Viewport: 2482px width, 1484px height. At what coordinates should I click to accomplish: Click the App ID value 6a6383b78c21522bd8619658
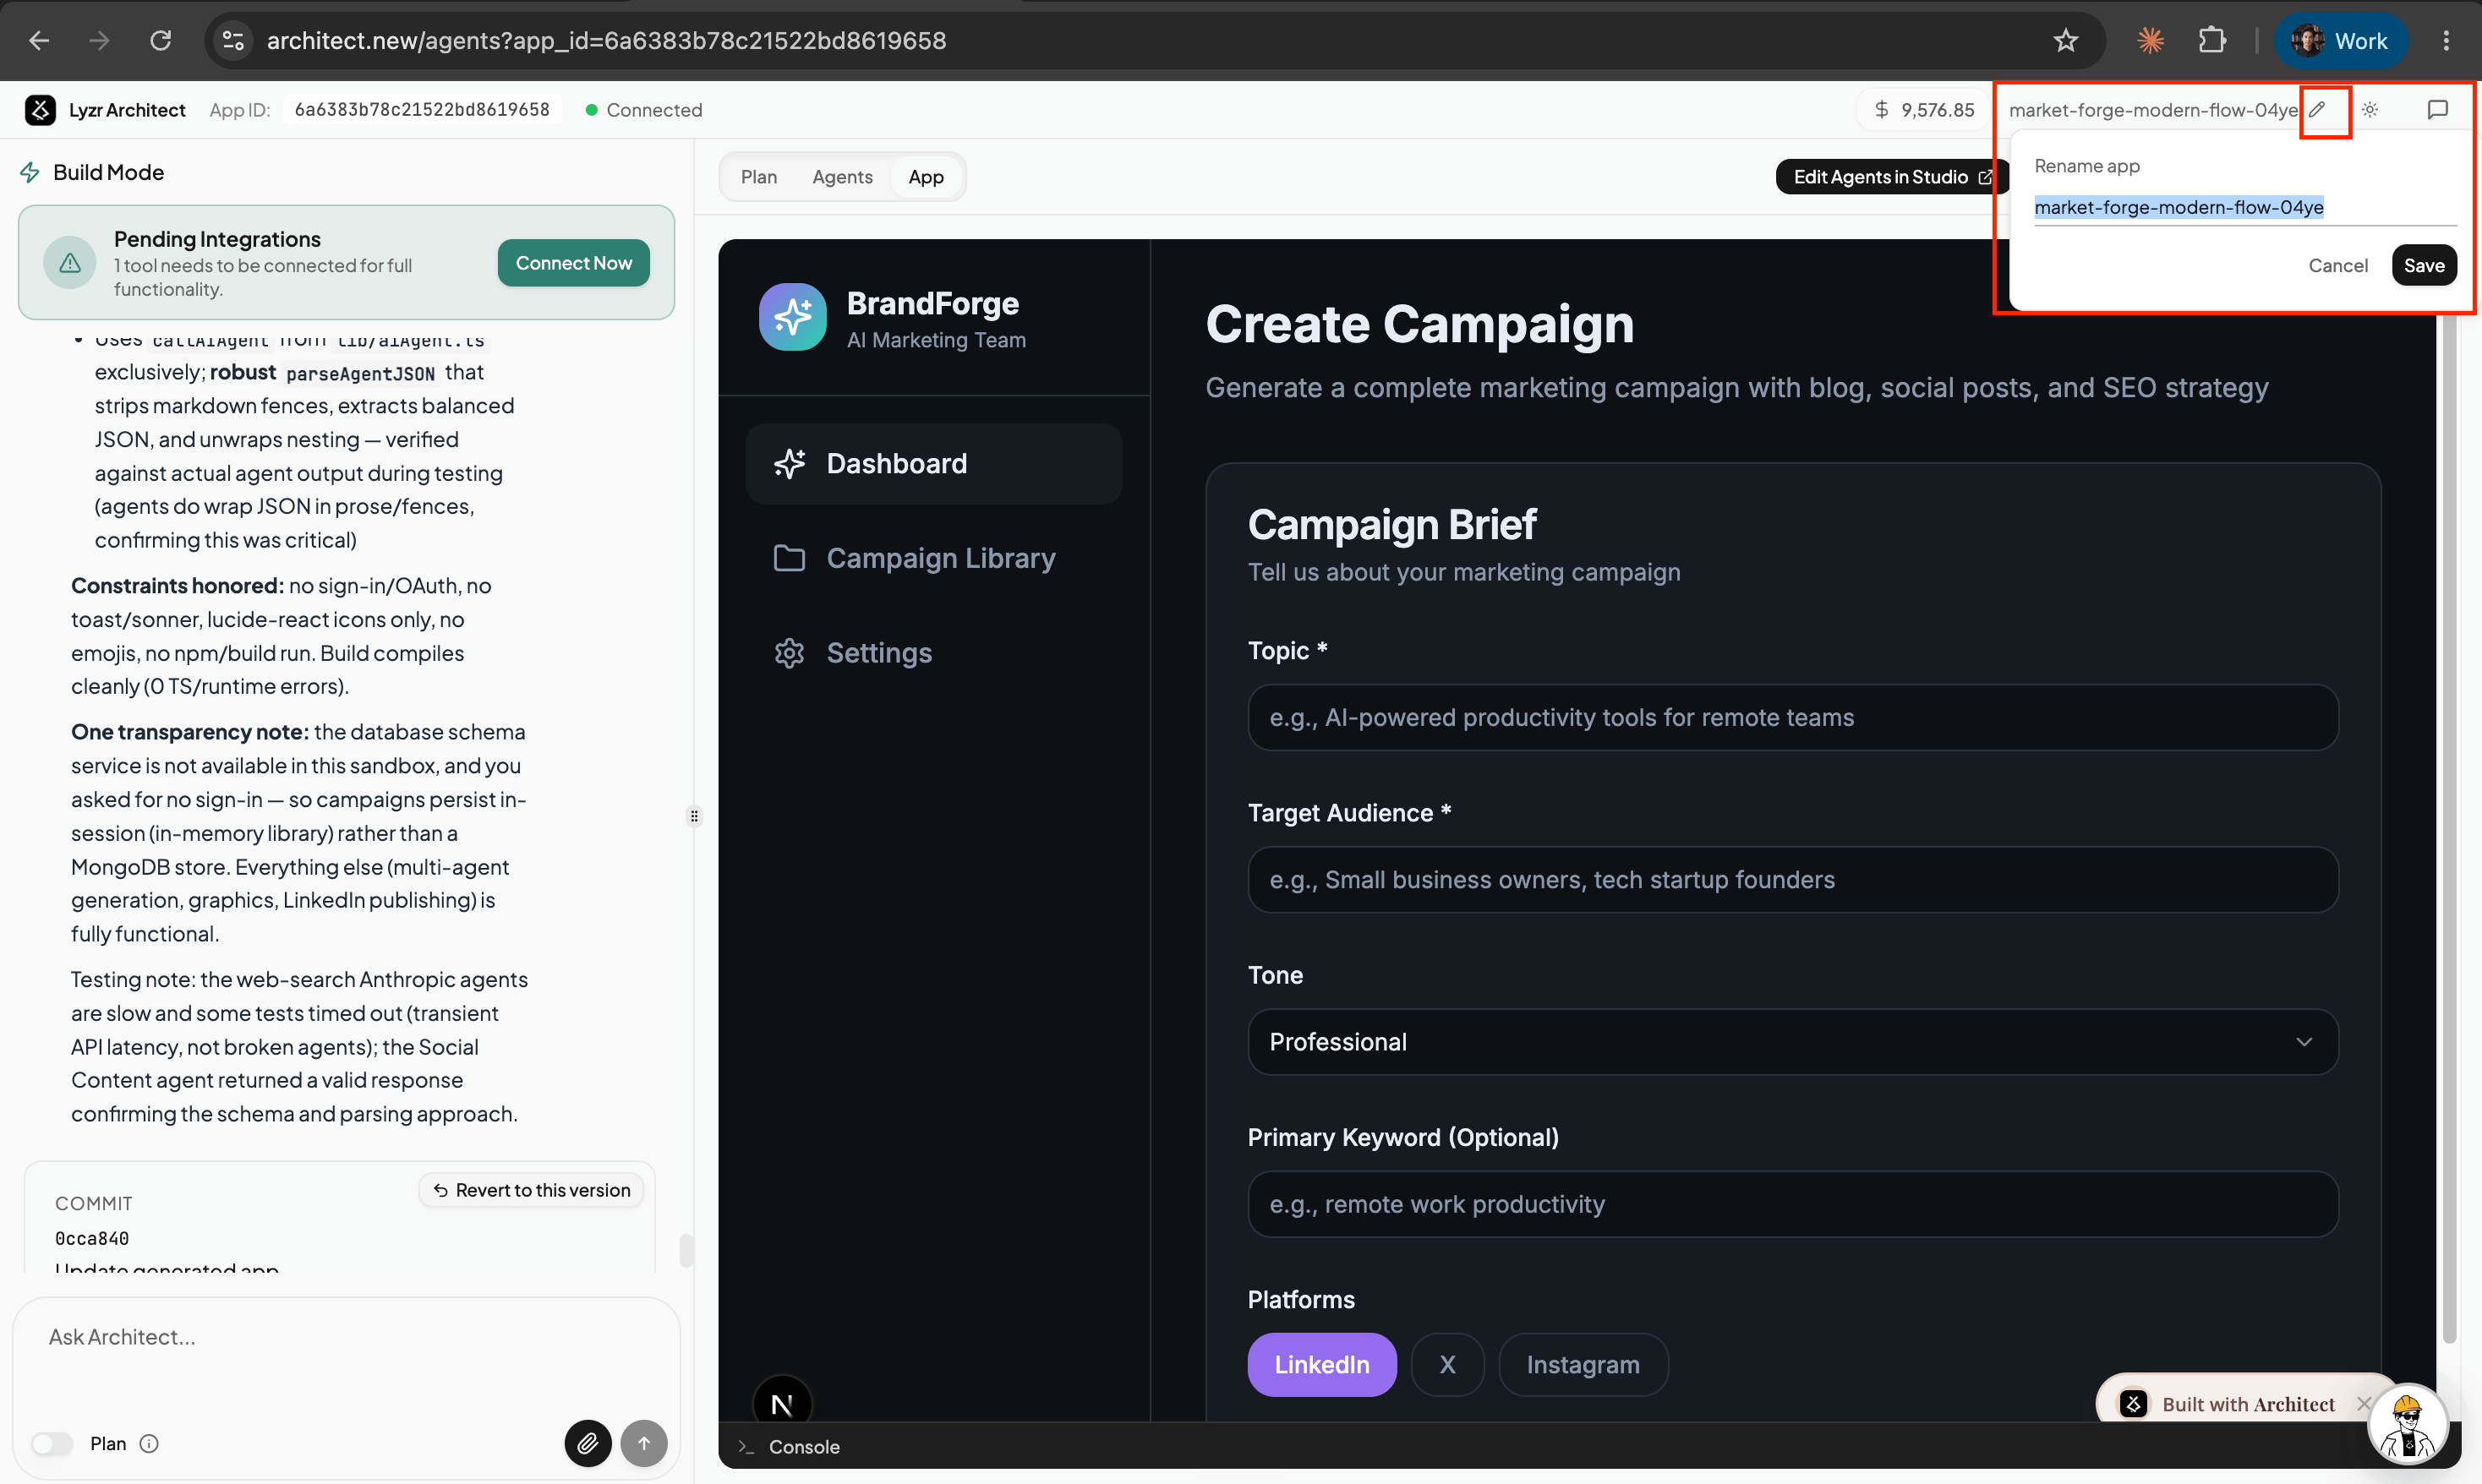(x=421, y=110)
